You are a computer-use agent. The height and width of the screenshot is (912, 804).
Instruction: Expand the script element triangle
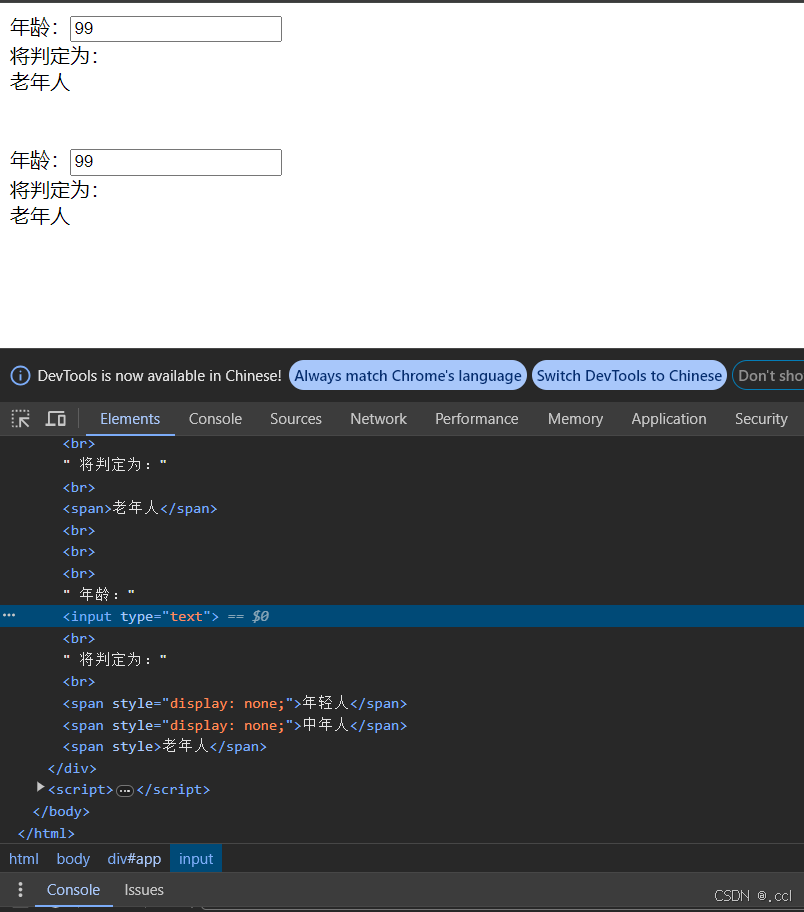tap(40, 787)
